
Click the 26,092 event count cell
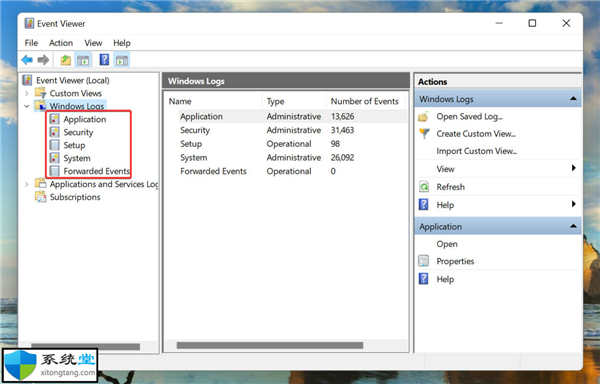coord(342,158)
